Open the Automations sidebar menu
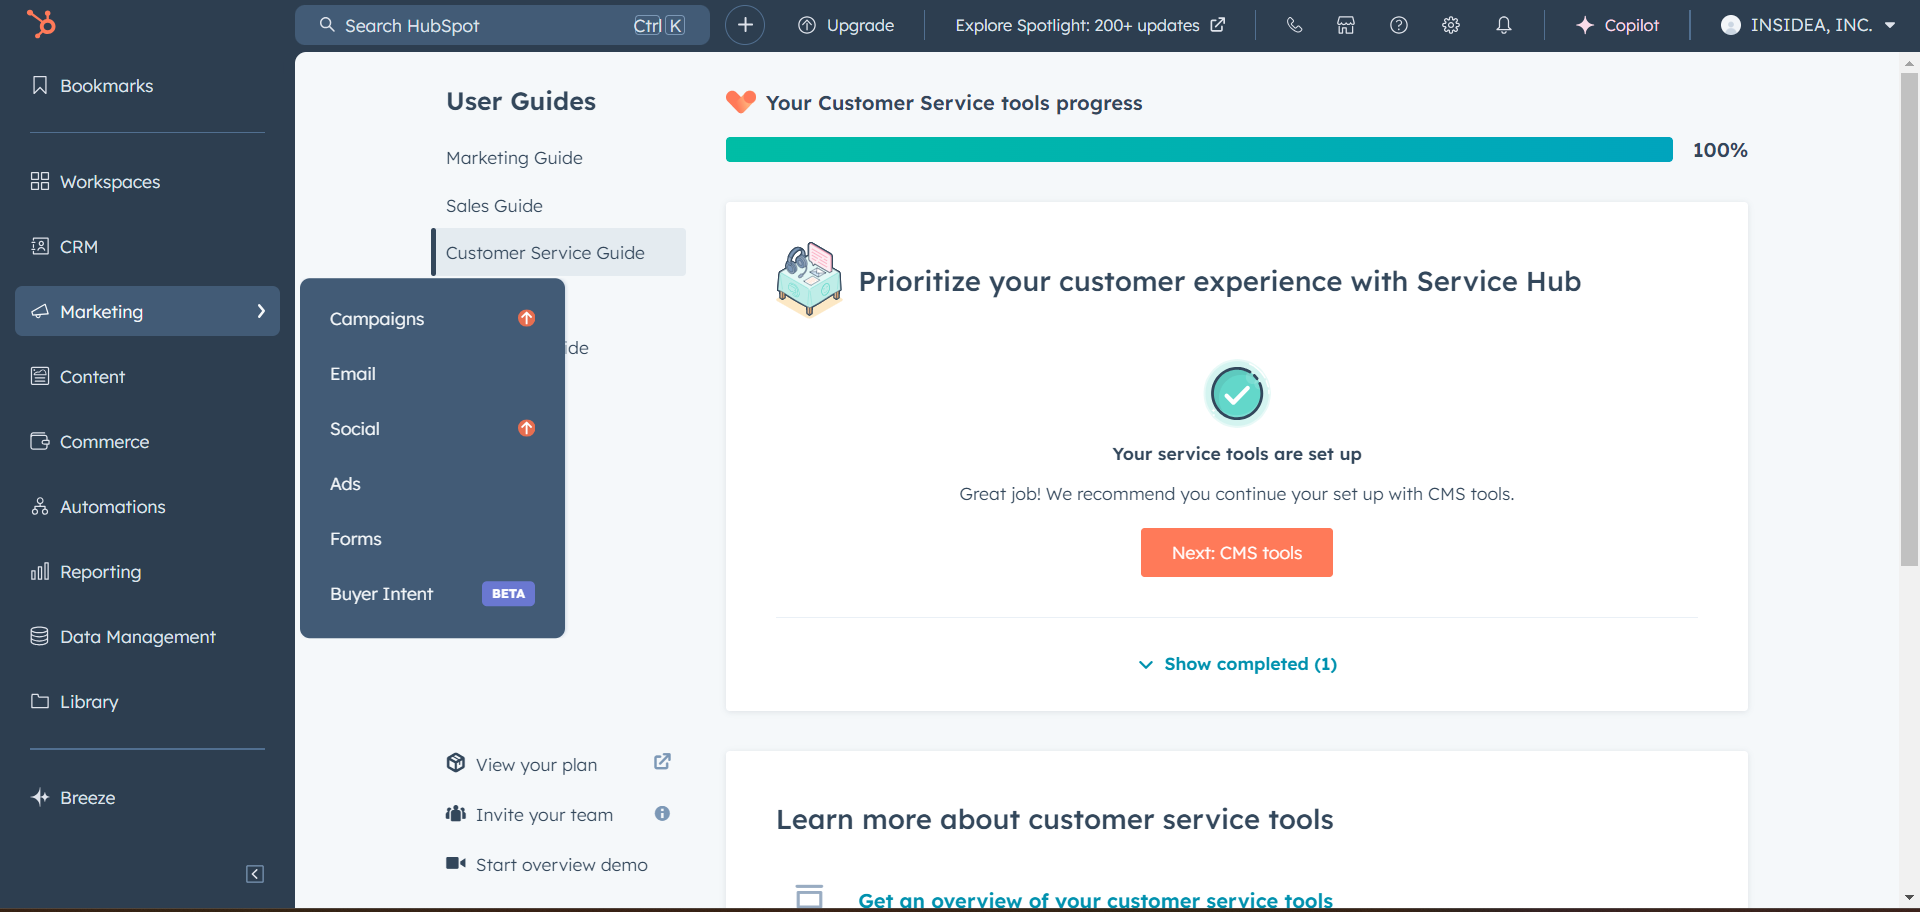 coord(98,507)
